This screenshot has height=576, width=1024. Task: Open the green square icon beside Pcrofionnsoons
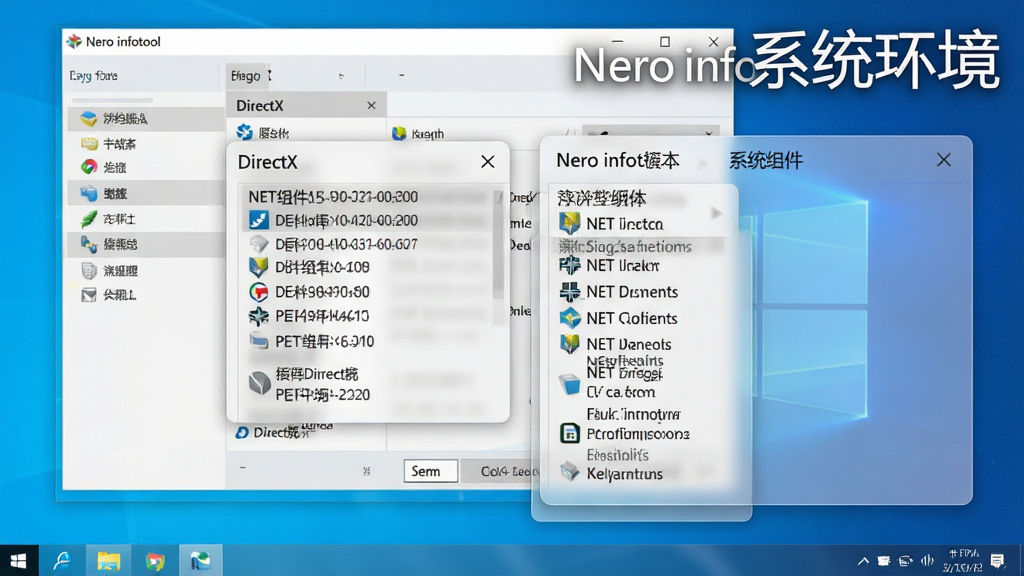coord(570,433)
